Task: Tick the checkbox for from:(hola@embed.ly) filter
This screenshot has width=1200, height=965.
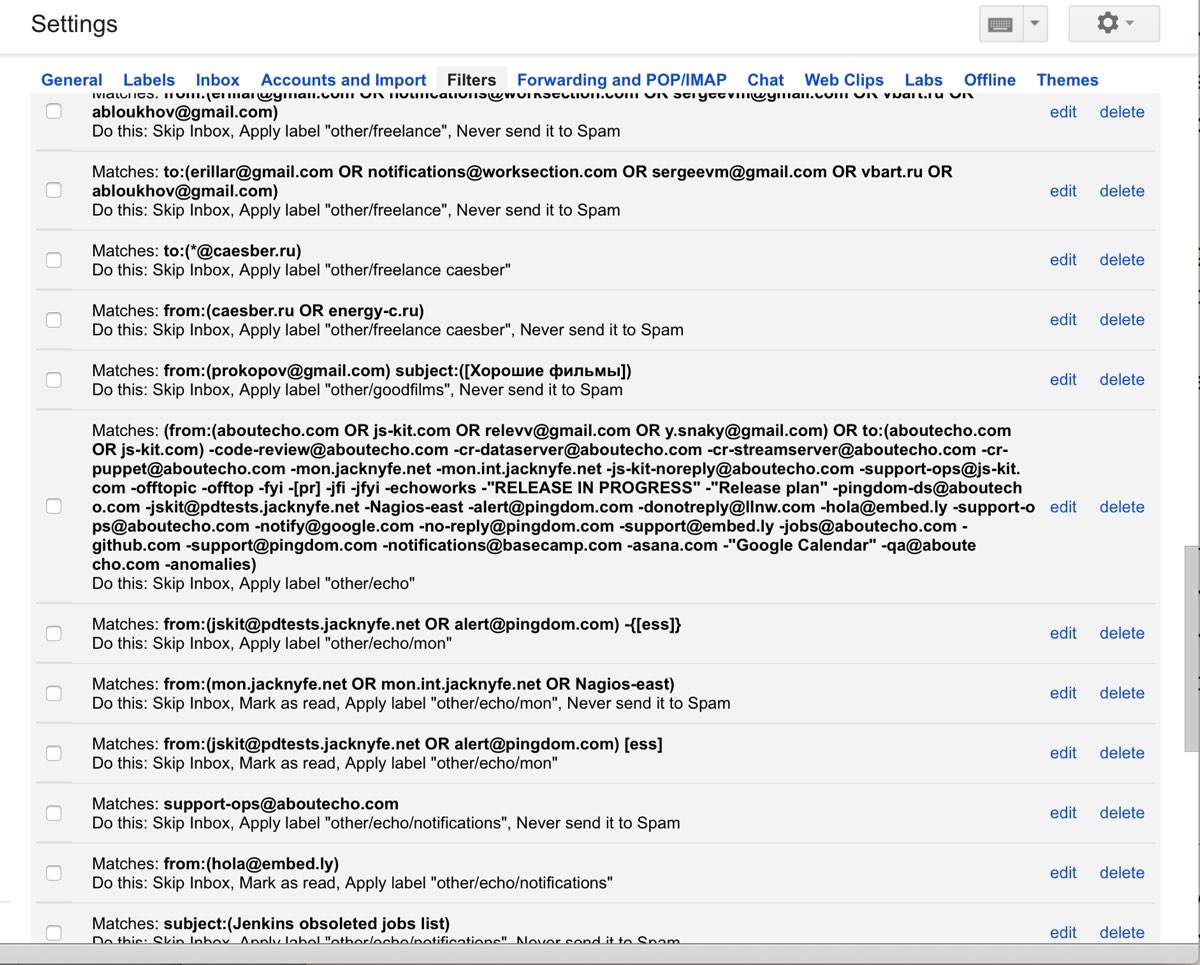Action: click(54, 873)
